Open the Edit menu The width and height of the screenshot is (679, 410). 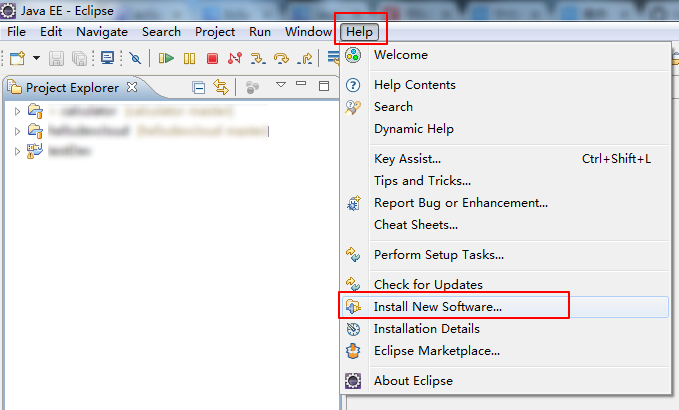pyautogui.click(x=51, y=32)
